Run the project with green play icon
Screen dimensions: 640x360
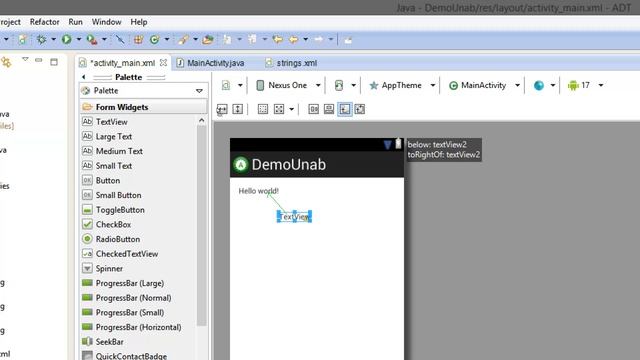[67, 39]
